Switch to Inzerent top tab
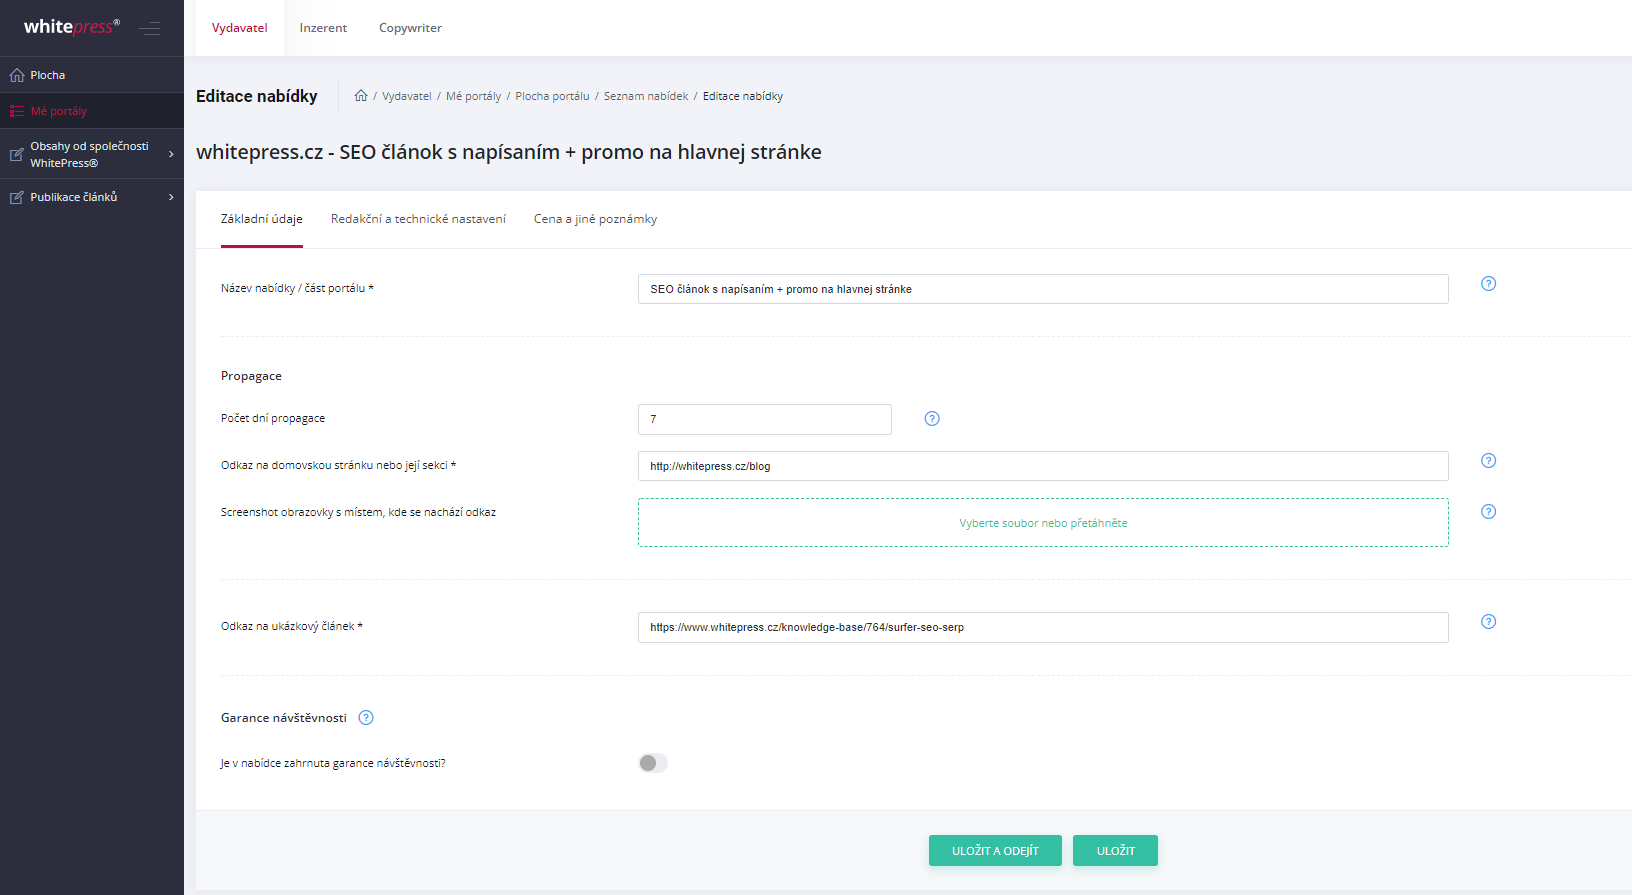Screen dimensions: 1632x895 [323, 28]
